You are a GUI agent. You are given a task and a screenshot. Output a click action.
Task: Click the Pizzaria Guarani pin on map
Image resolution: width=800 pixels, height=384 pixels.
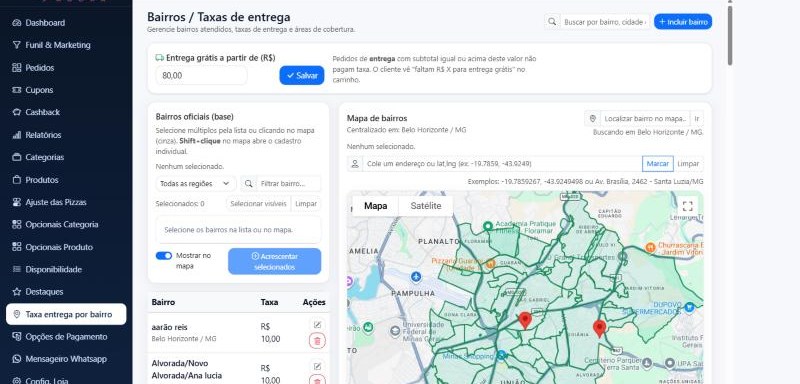point(490,264)
